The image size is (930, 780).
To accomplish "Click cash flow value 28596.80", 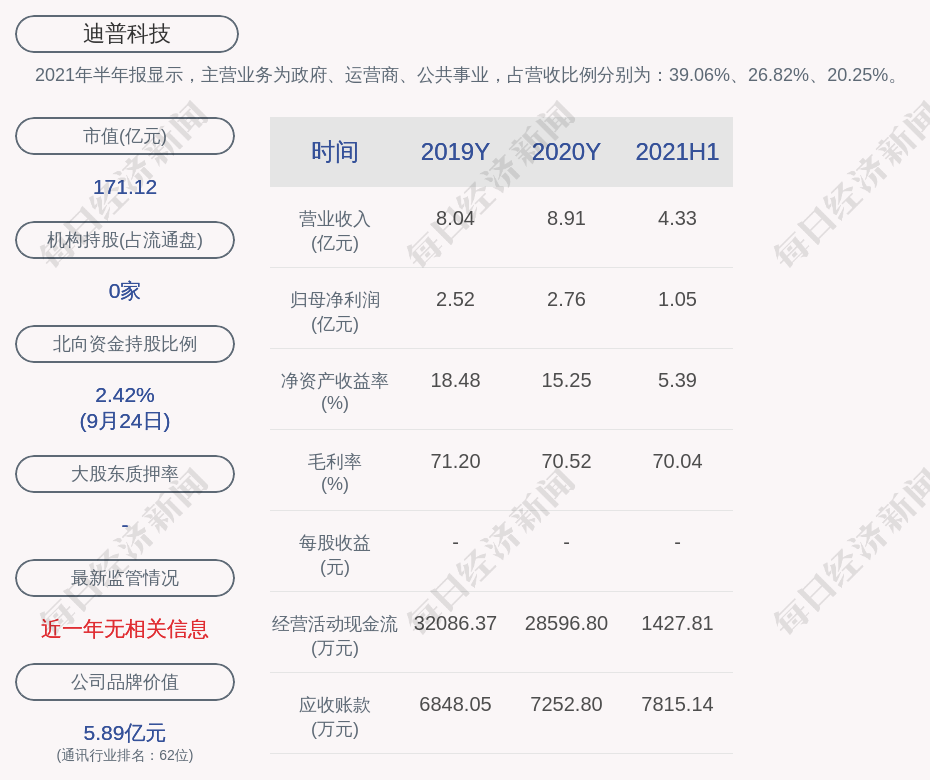I will click(566, 623).
